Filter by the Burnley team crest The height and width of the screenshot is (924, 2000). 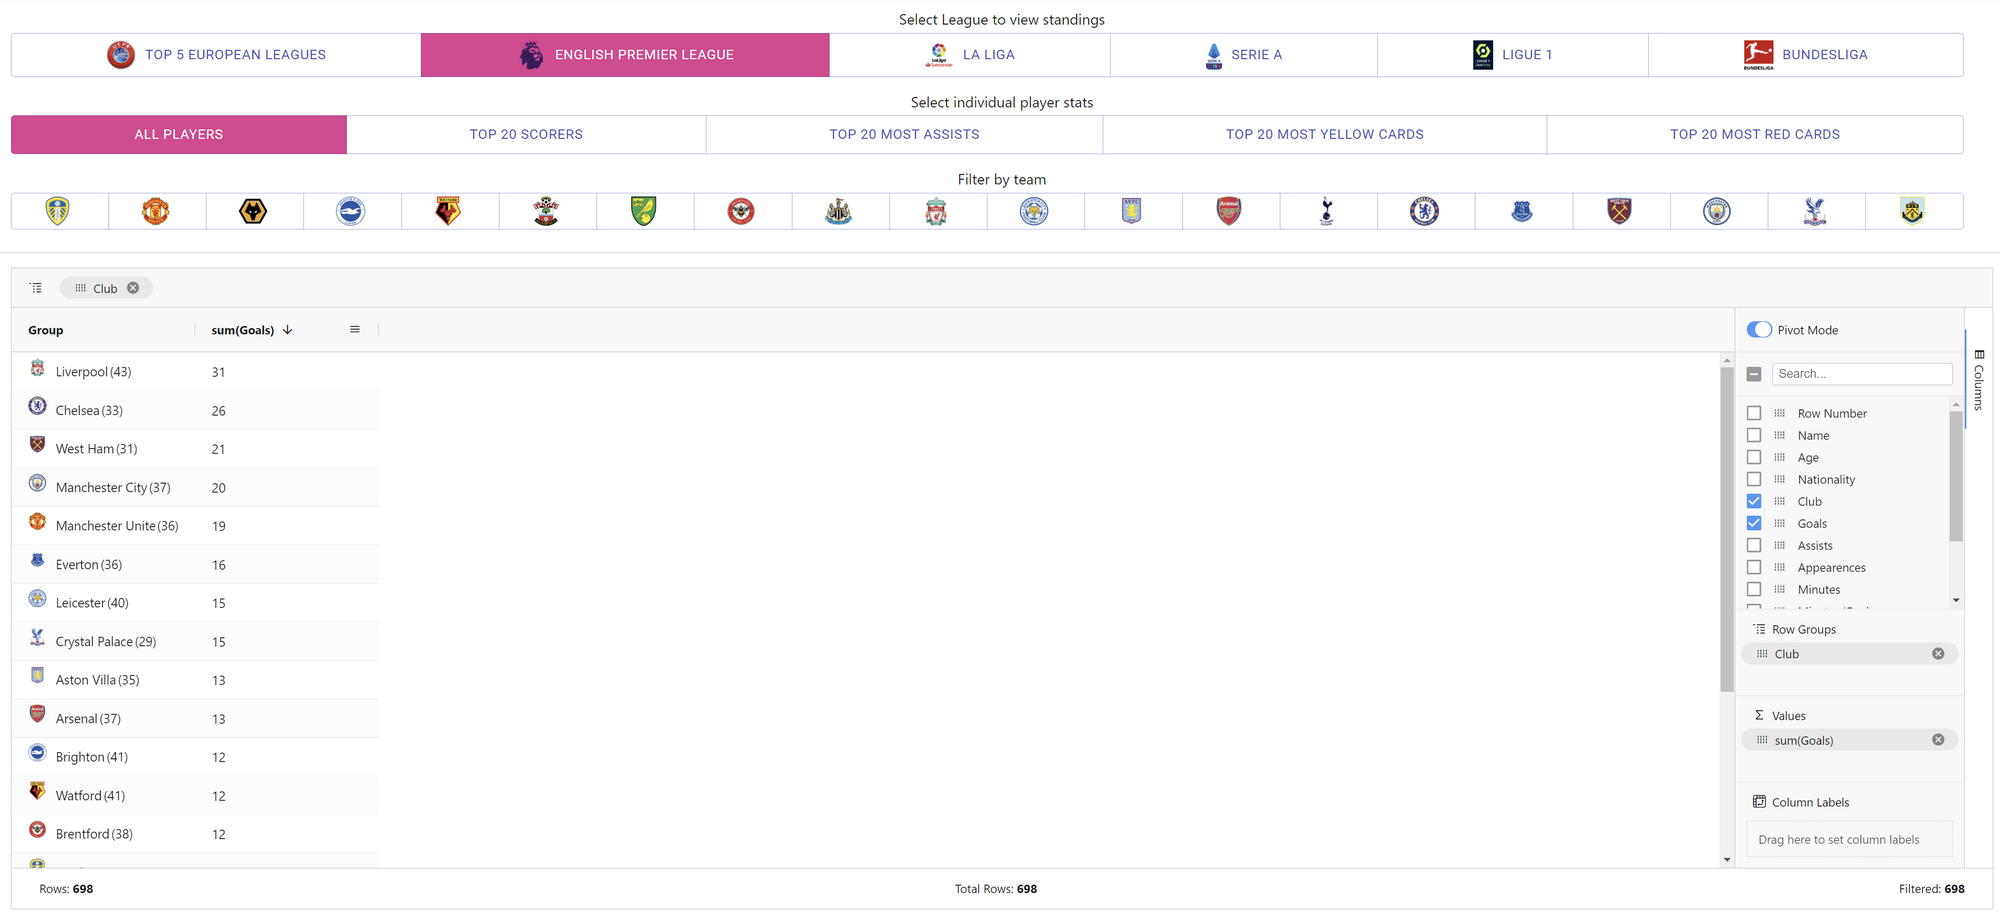tap(1912, 211)
